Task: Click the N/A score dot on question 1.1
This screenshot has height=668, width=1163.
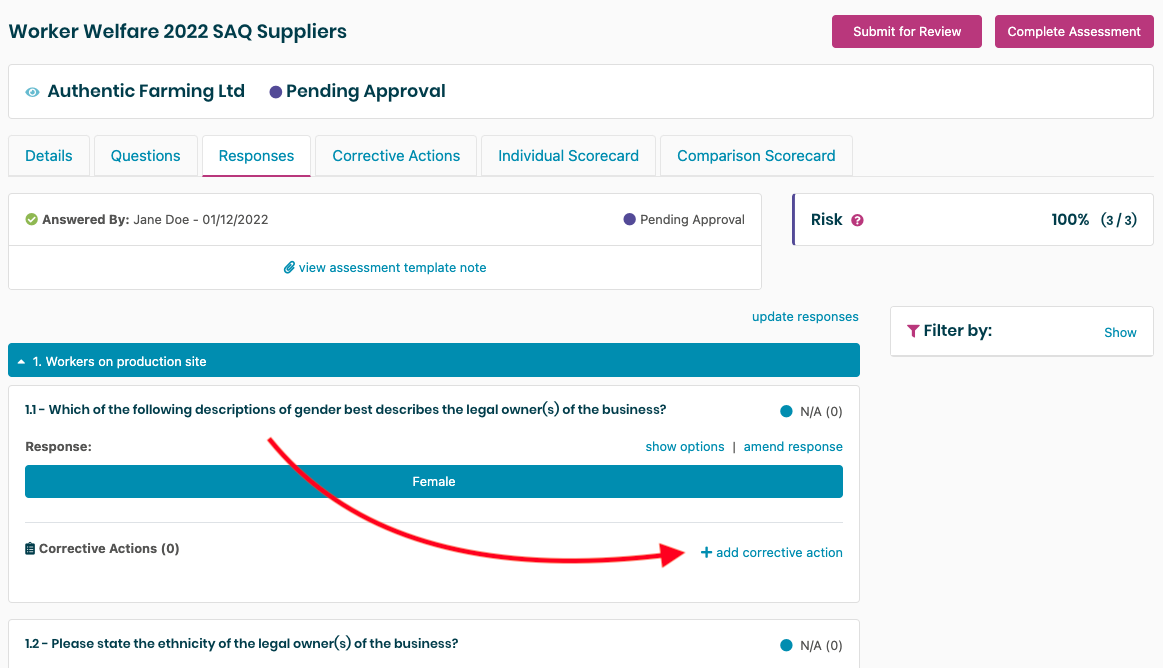Action: [x=786, y=411]
